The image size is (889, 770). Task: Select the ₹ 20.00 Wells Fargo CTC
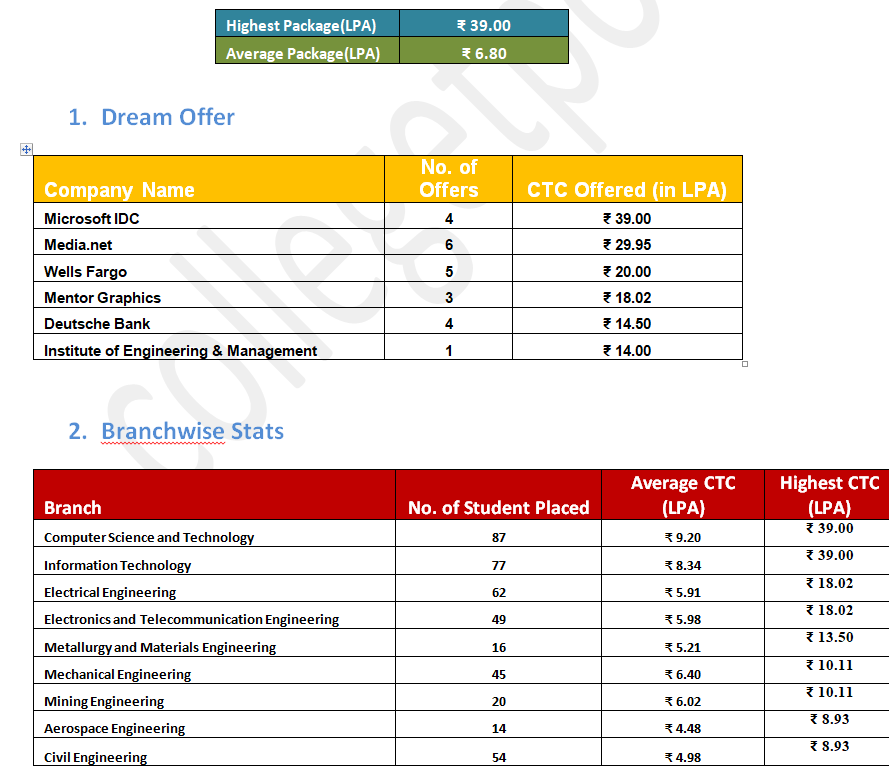[x=627, y=272]
